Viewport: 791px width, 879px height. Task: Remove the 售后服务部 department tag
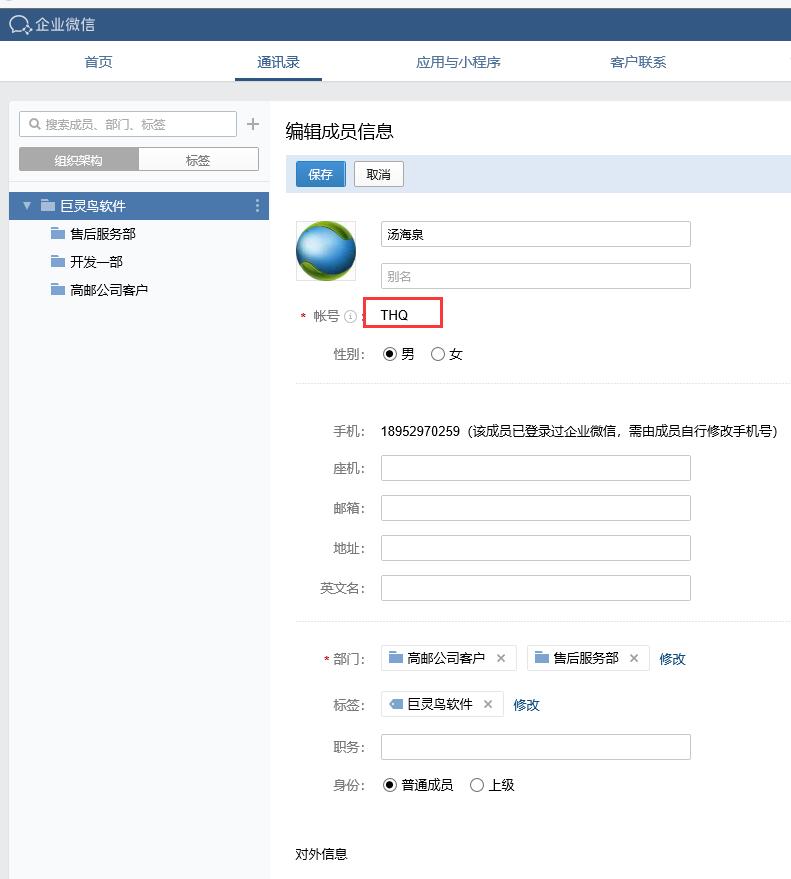pyautogui.click(x=634, y=658)
